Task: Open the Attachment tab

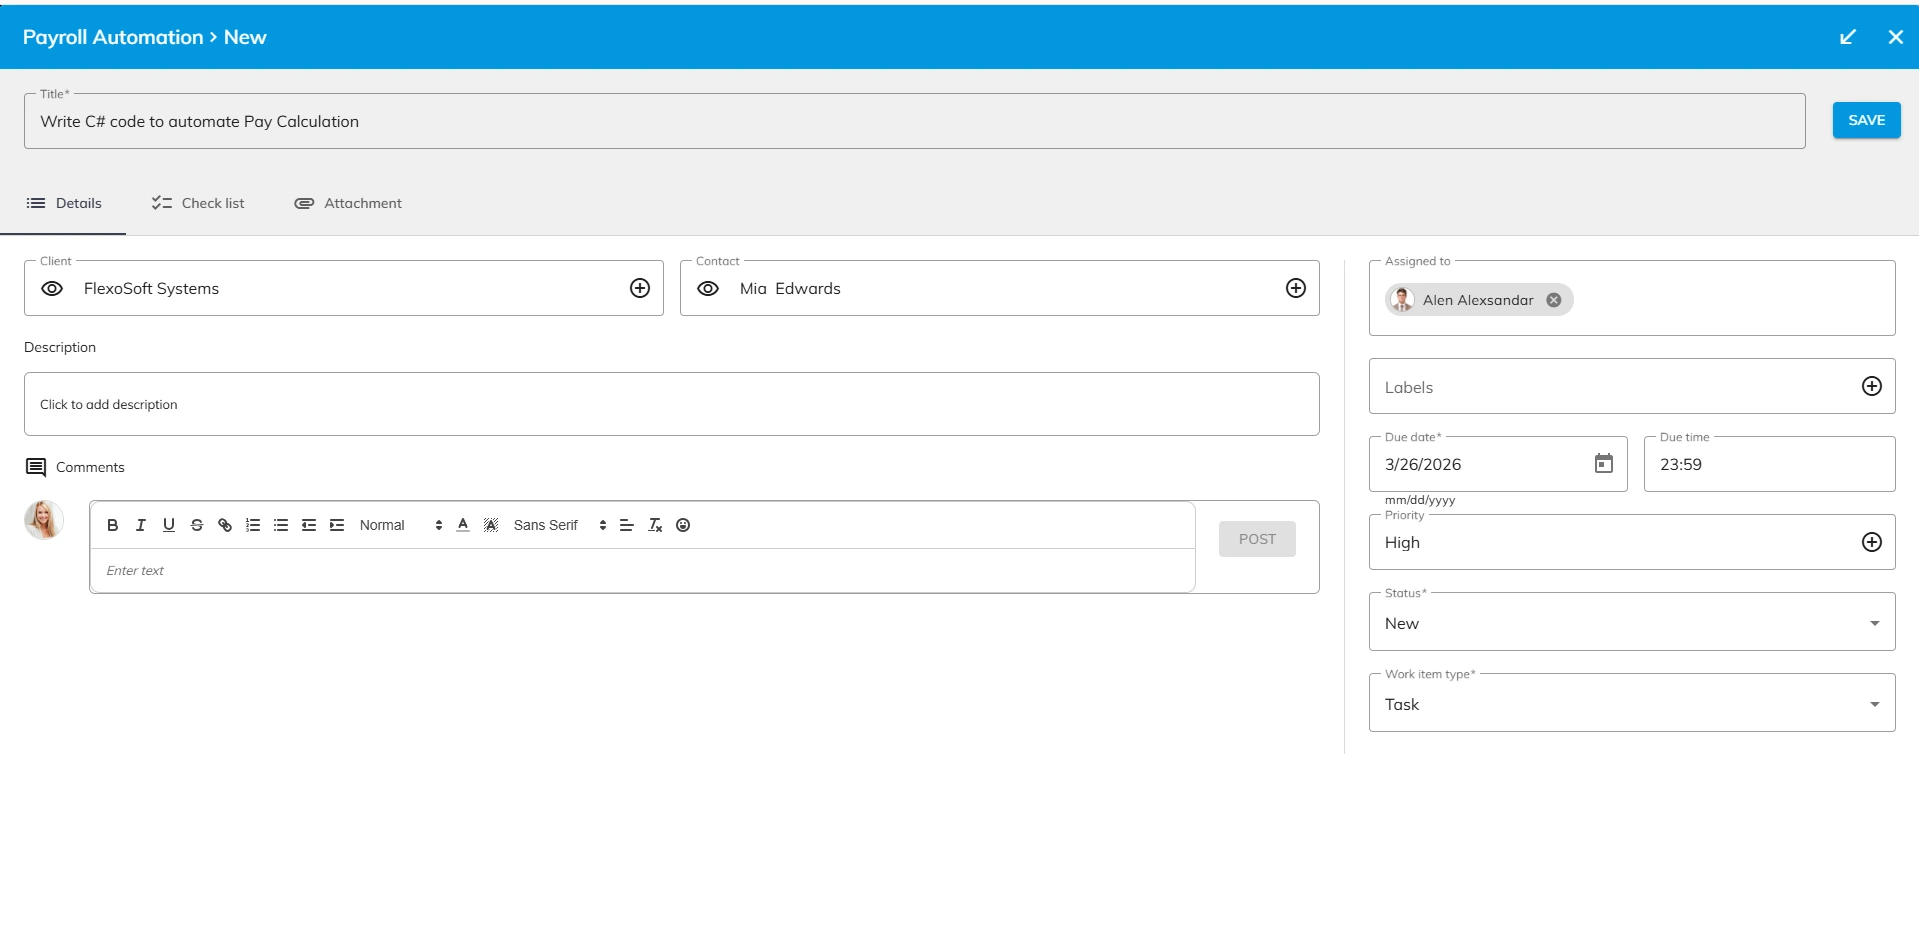Action: pyautogui.click(x=348, y=203)
